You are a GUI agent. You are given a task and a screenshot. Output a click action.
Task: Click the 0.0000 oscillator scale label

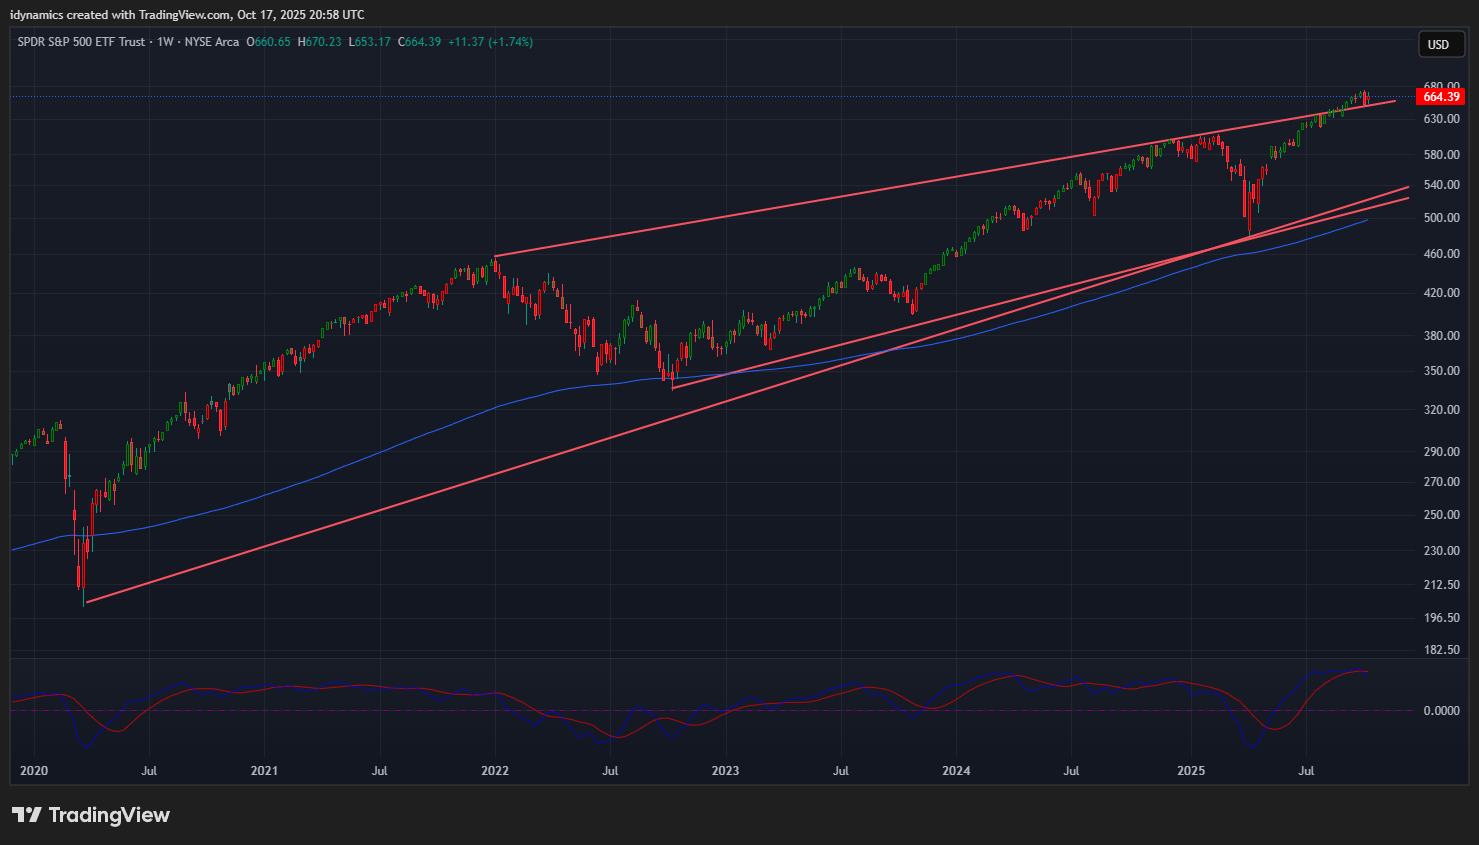point(1441,711)
